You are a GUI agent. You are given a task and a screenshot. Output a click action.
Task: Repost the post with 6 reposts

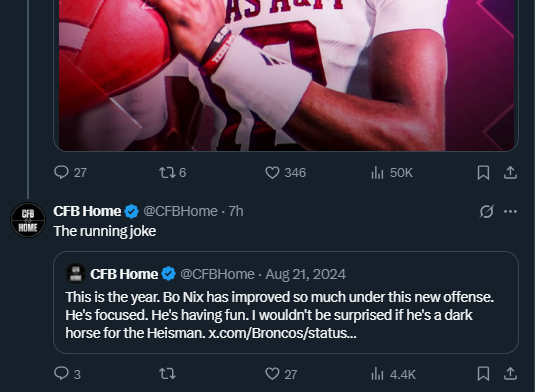[173, 173]
